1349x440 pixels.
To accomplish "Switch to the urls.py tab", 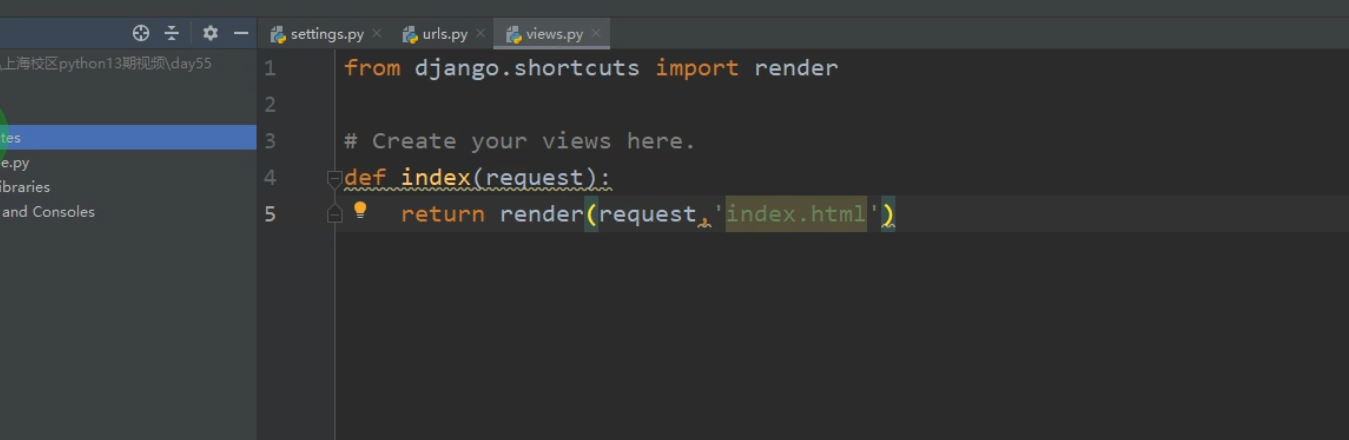I will pyautogui.click(x=443, y=34).
